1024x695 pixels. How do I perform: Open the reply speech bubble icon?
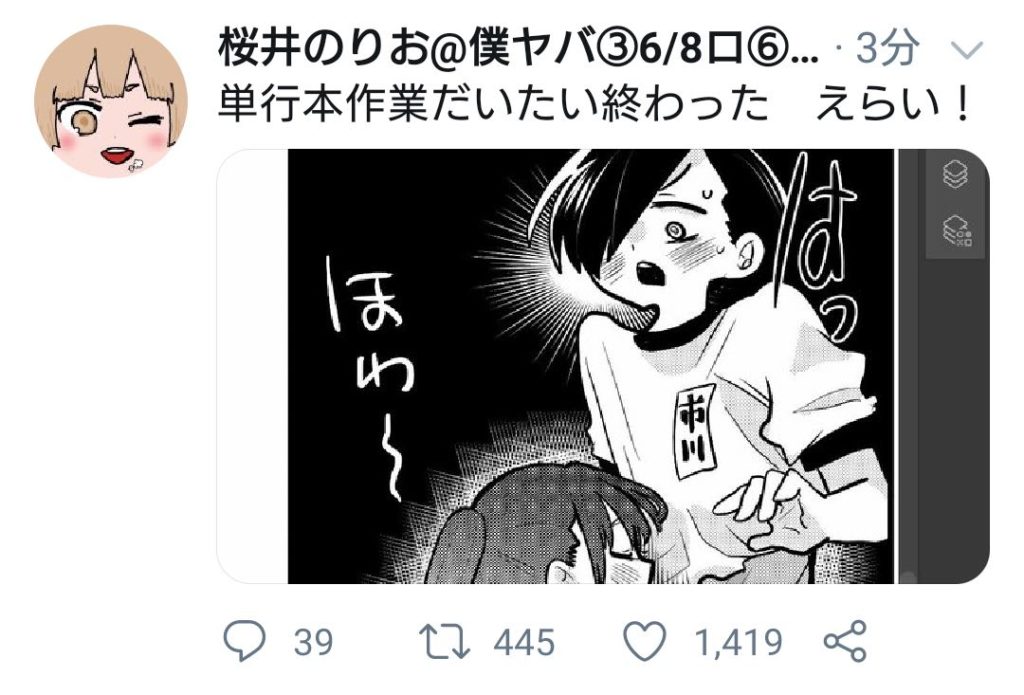coord(244,641)
